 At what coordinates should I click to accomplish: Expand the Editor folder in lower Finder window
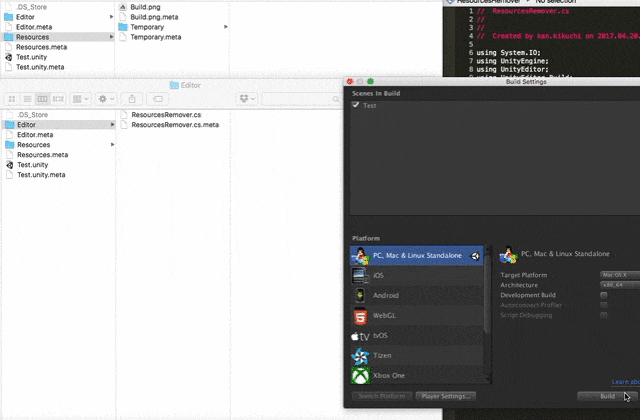tap(112, 124)
